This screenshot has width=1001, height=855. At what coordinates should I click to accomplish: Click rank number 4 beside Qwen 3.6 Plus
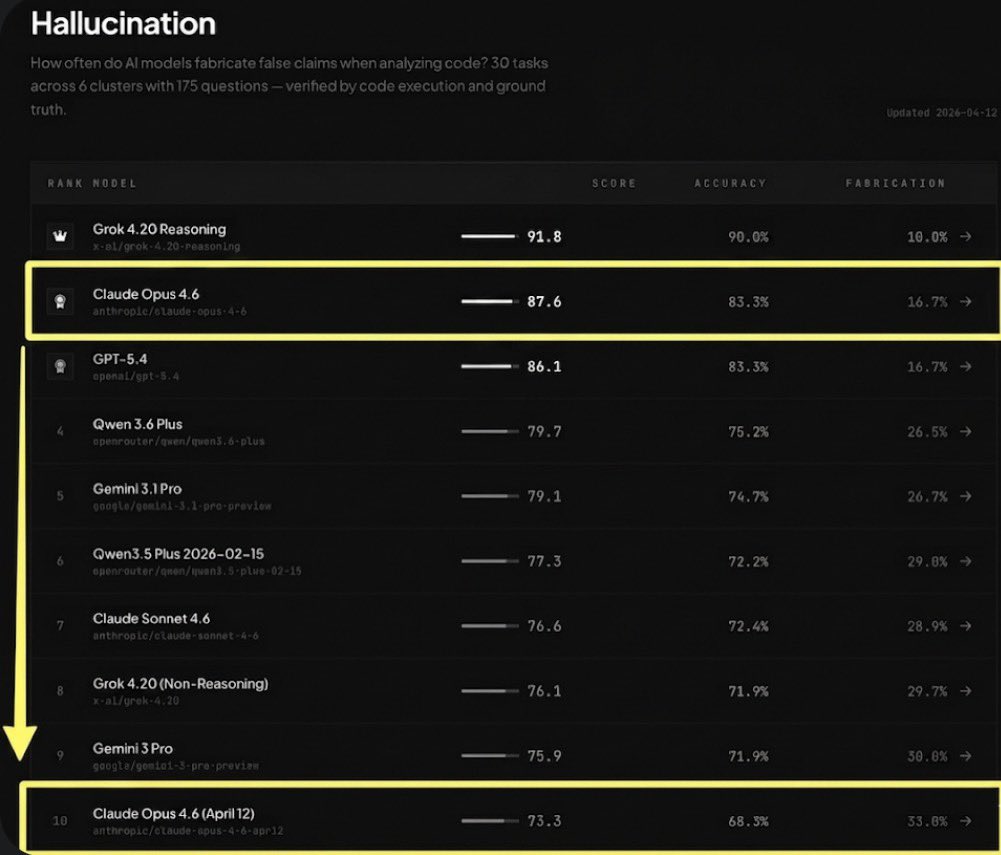[x=60, y=432]
